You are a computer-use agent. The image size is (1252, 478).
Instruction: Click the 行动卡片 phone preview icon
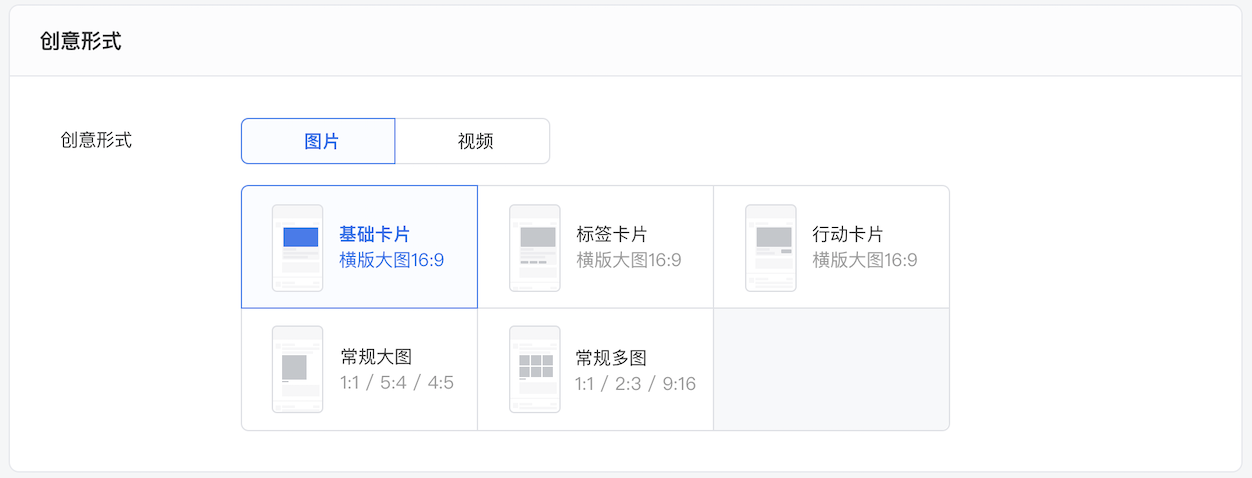770,248
